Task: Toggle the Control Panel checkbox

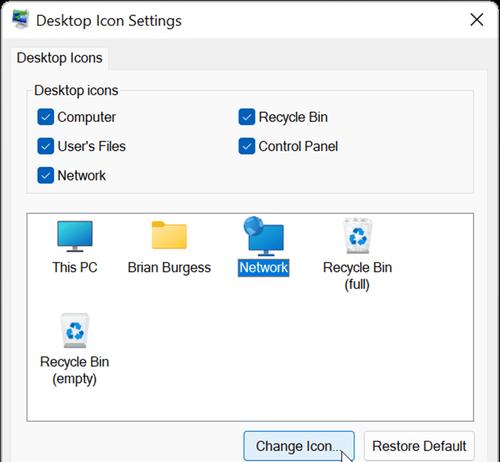Action: pos(247,146)
